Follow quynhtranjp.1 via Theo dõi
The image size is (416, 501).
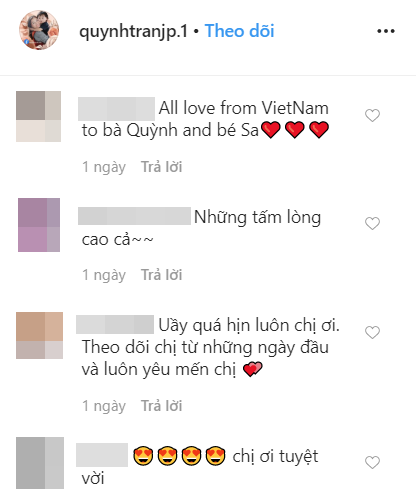(239, 31)
